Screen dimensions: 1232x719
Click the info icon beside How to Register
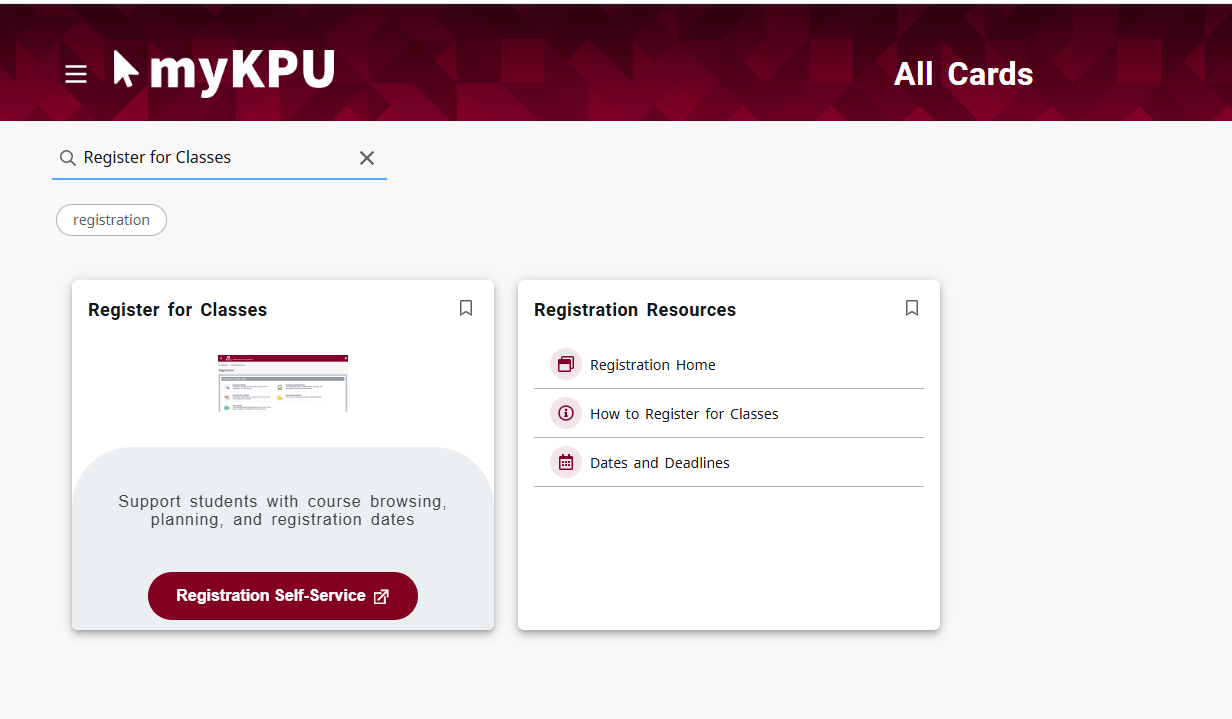tap(566, 413)
